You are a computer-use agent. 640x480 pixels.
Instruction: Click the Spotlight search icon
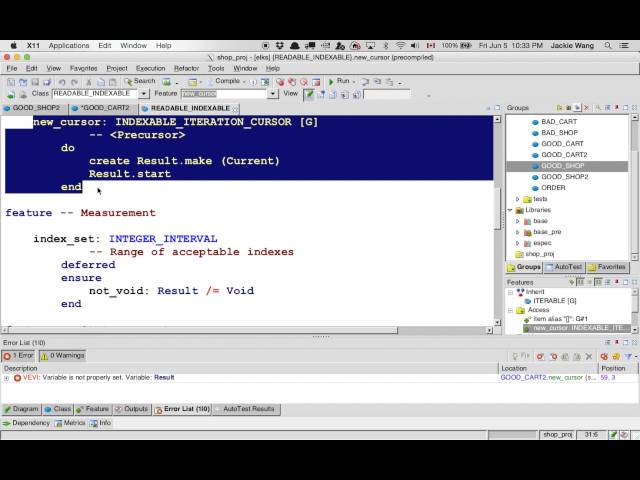tap(608, 46)
